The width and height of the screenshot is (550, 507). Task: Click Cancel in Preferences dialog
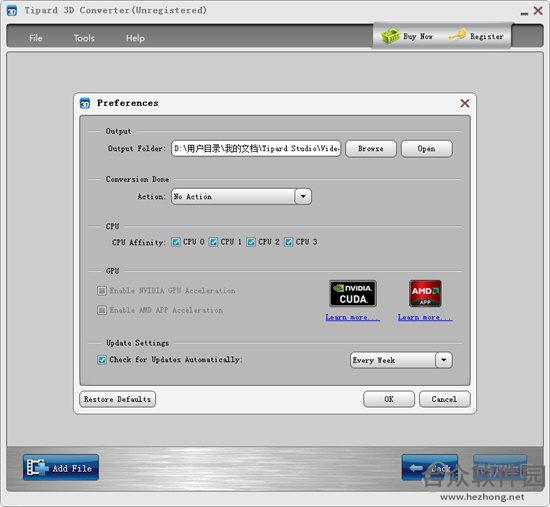tap(444, 399)
